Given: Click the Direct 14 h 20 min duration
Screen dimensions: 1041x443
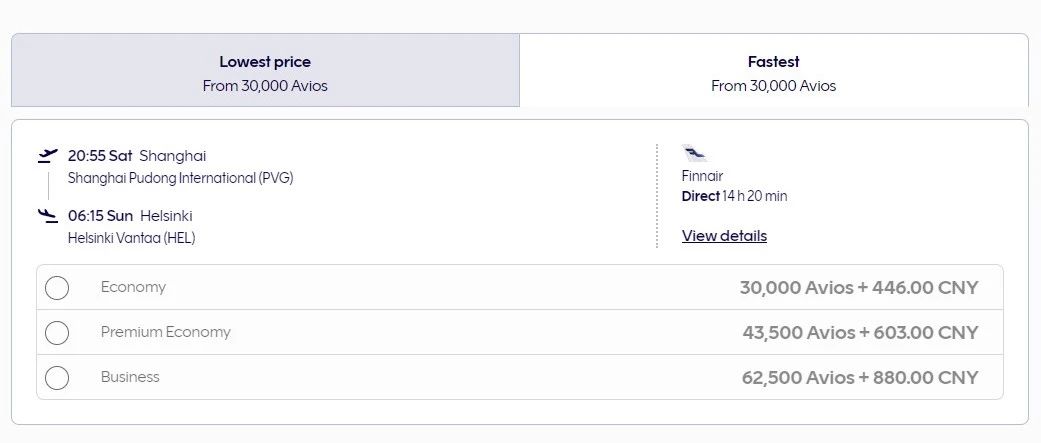Looking at the screenshot, I should pos(734,196).
